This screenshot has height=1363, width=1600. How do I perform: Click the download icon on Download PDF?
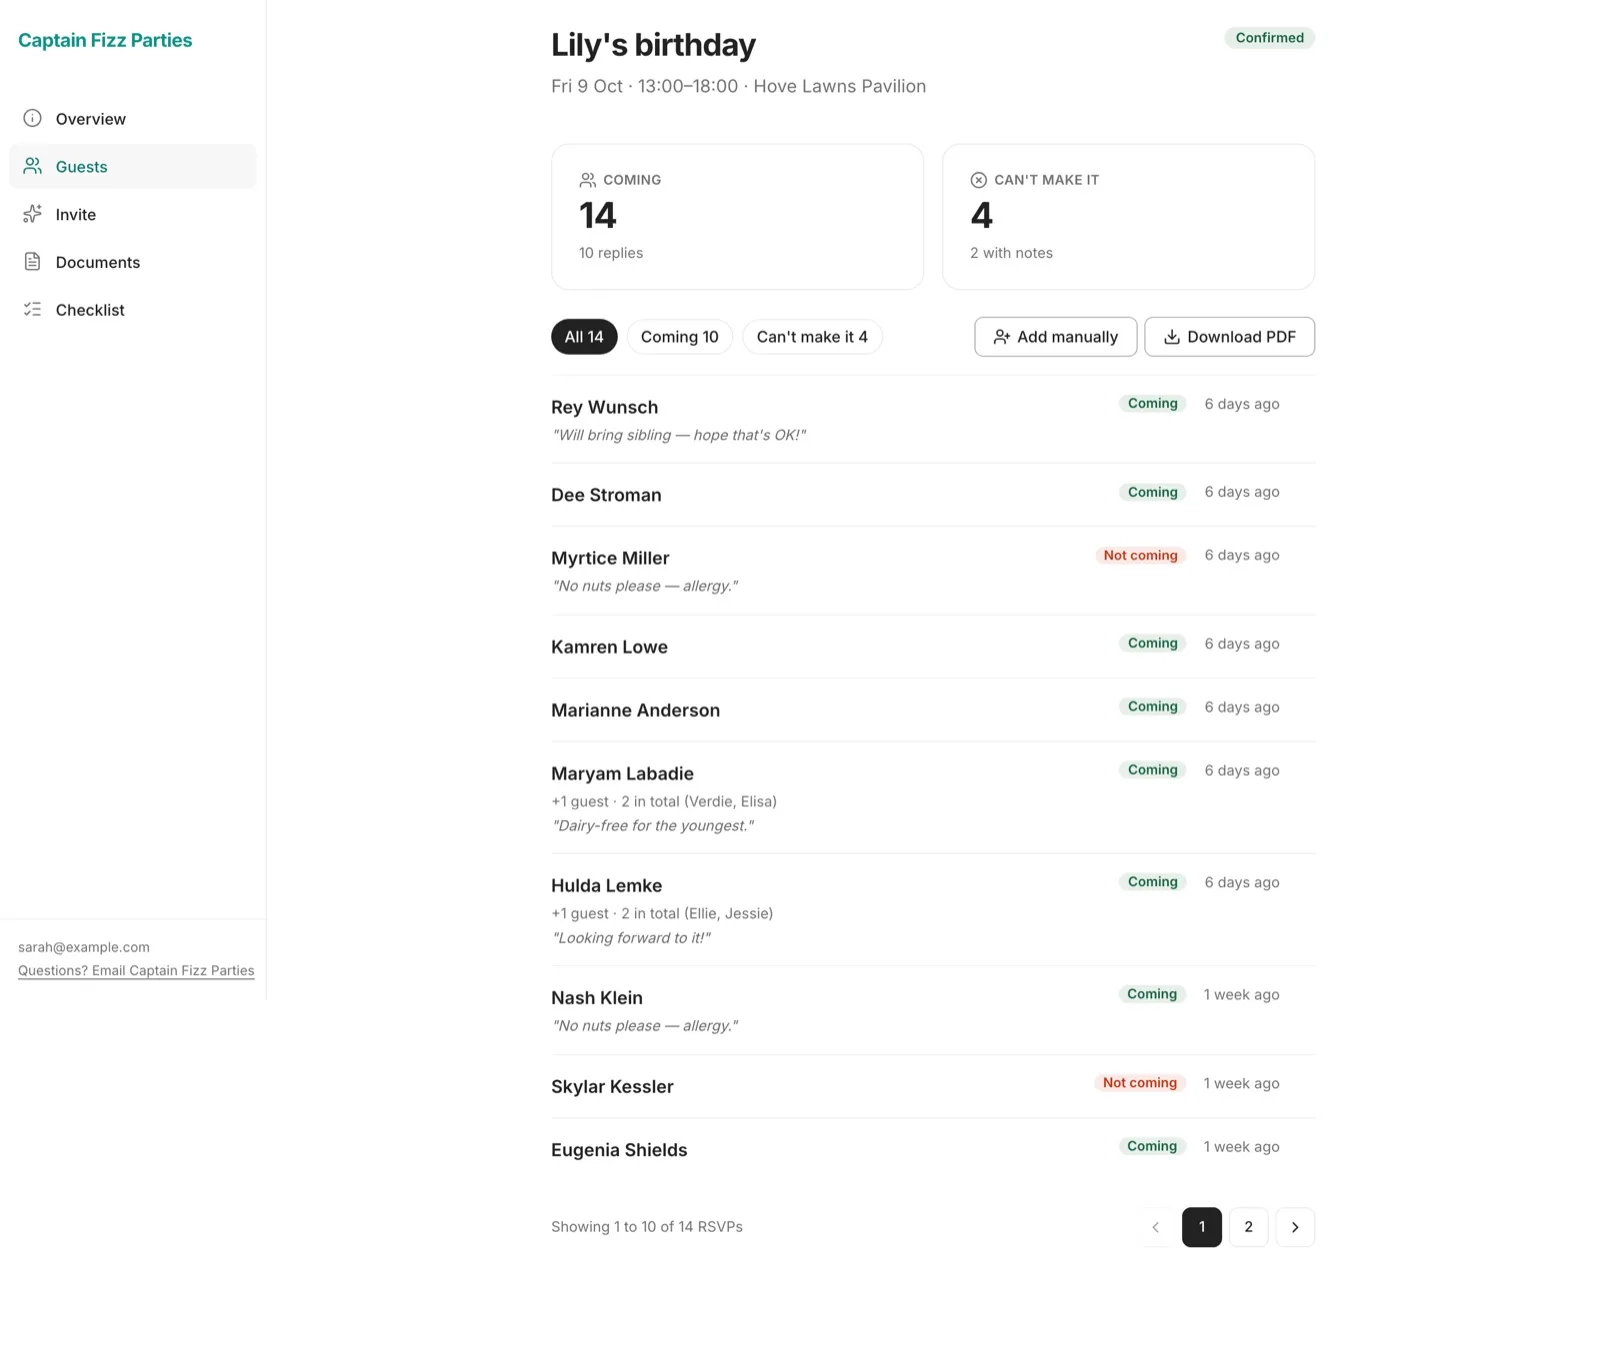pyautogui.click(x=1172, y=337)
